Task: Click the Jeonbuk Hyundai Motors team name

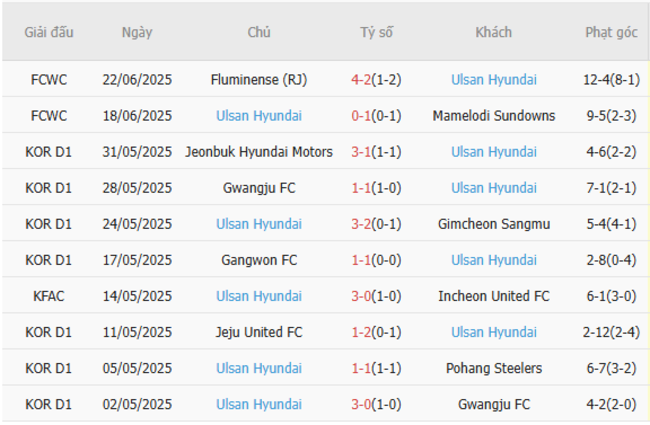Action: [259, 152]
